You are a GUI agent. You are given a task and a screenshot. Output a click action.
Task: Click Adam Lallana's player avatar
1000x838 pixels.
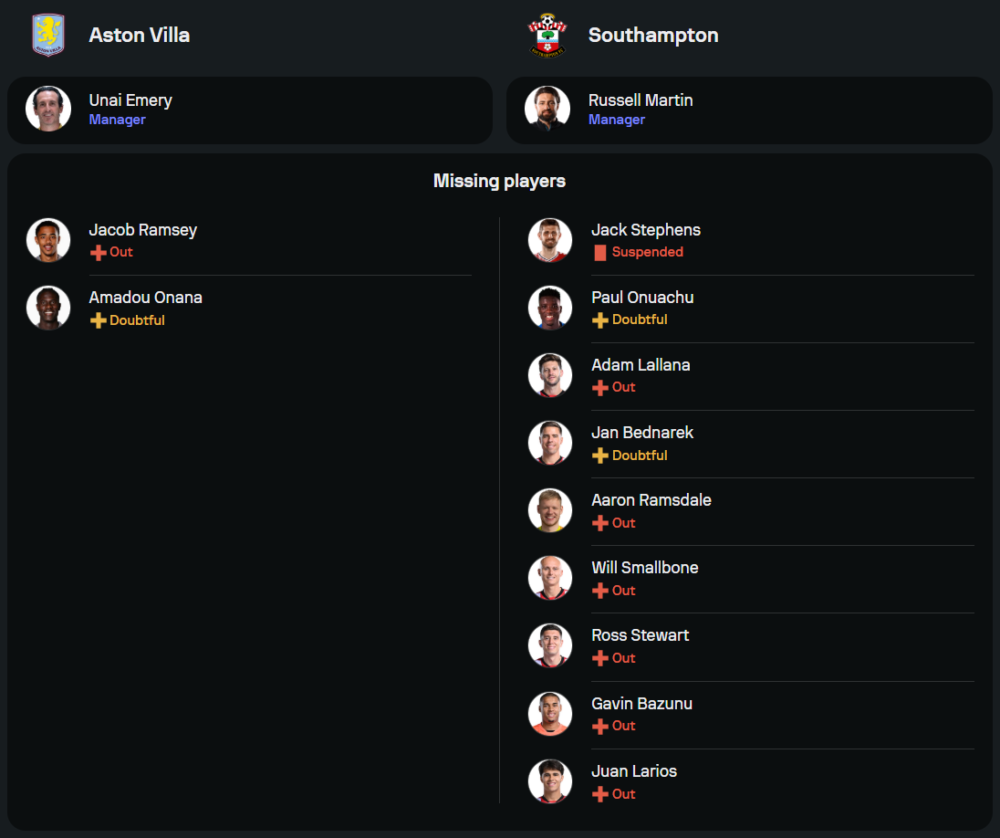550,375
